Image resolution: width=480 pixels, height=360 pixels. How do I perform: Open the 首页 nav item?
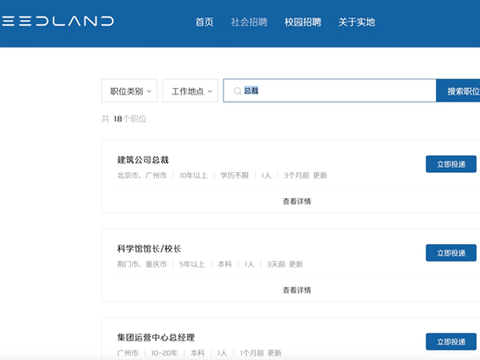[x=204, y=22]
